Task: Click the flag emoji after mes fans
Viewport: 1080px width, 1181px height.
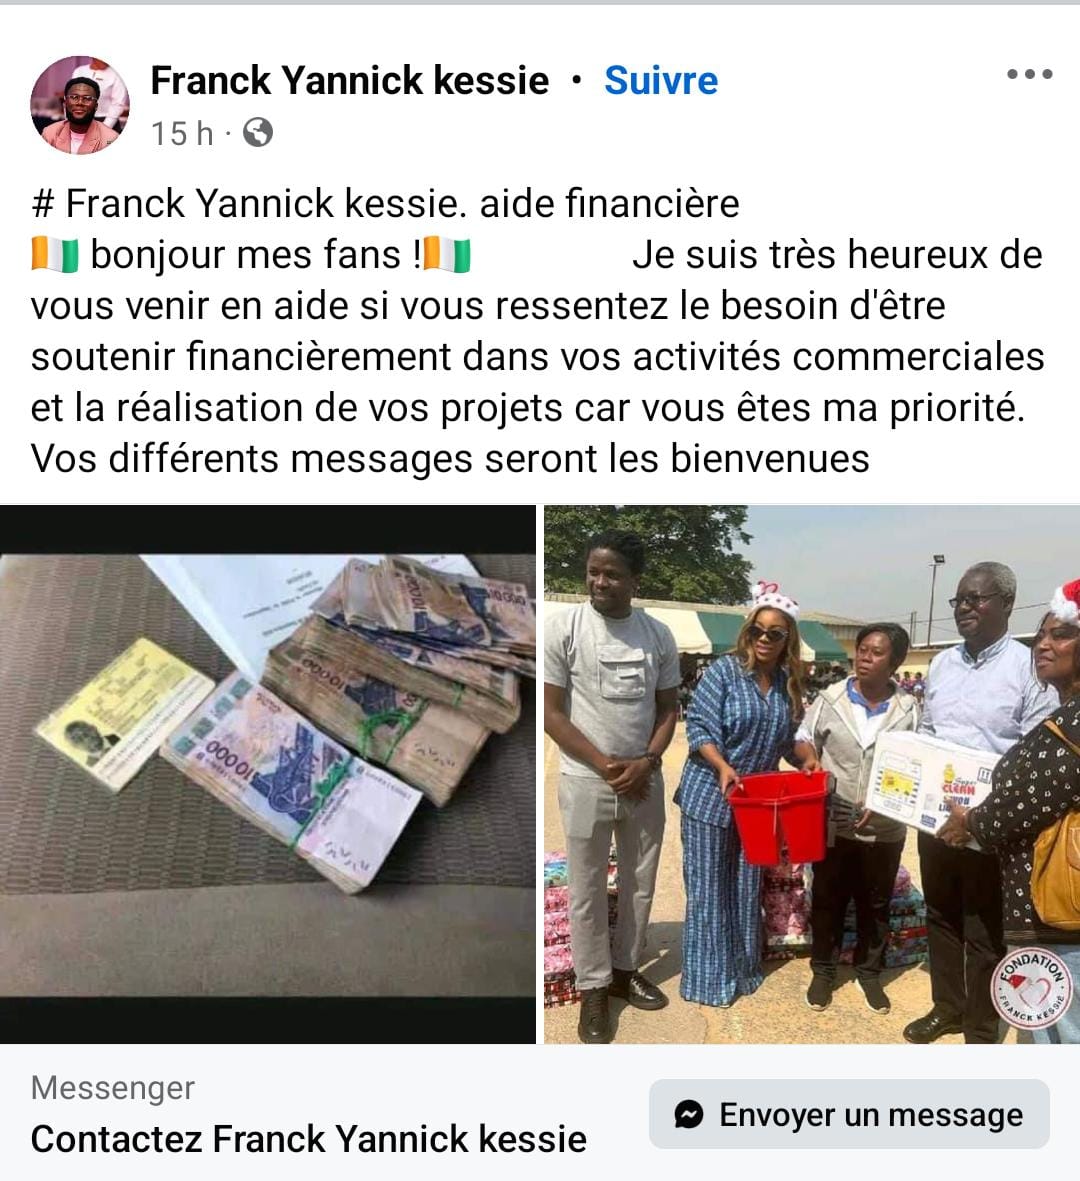Action: point(447,255)
